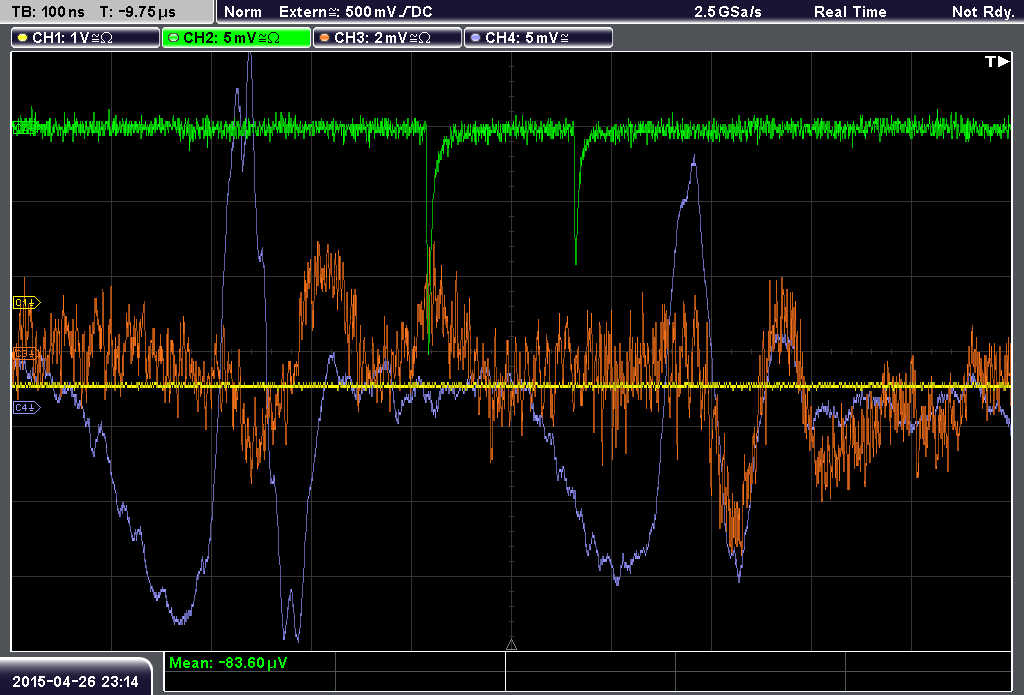The width and height of the screenshot is (1024, 695).
Task: Click the green dot in the CH2 tab
Action: point(173,38)
